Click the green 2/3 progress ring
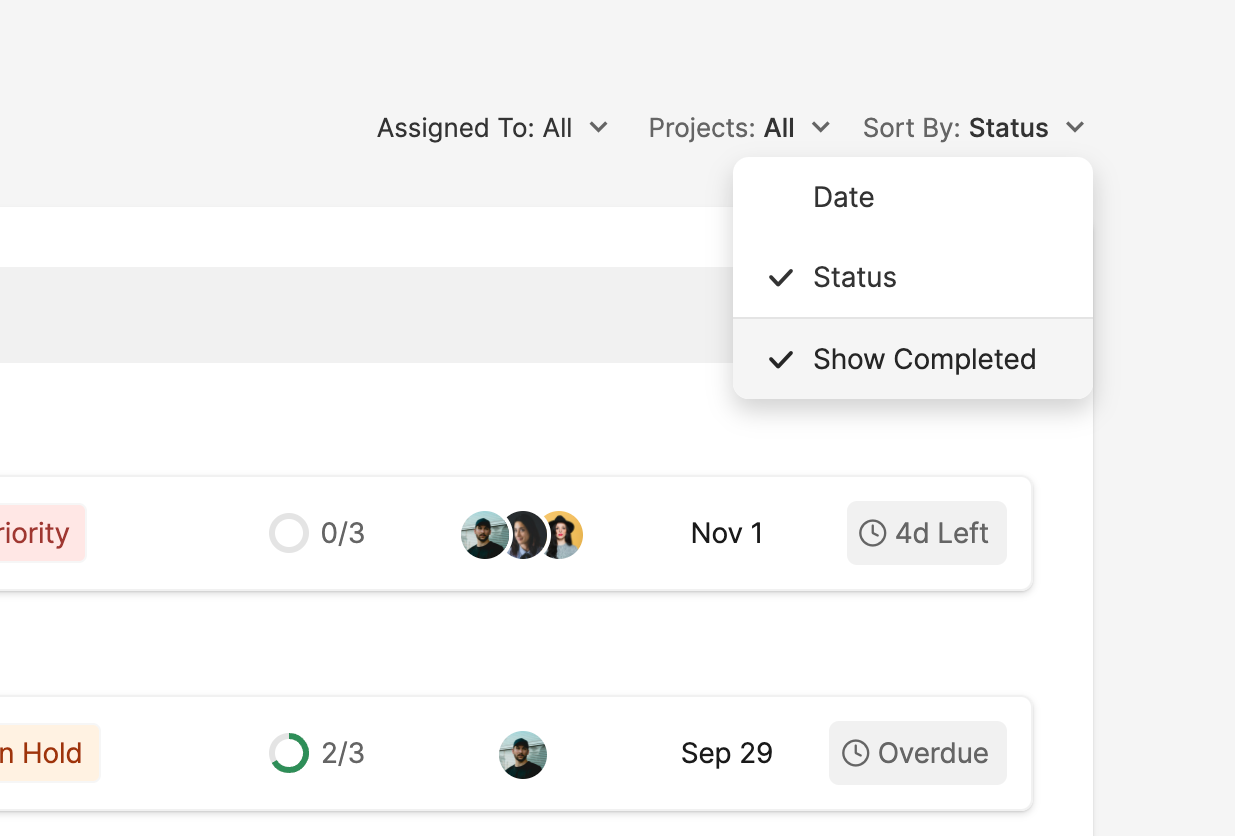Viewport: 1235px width, 836px height. (x=289, y=753)
